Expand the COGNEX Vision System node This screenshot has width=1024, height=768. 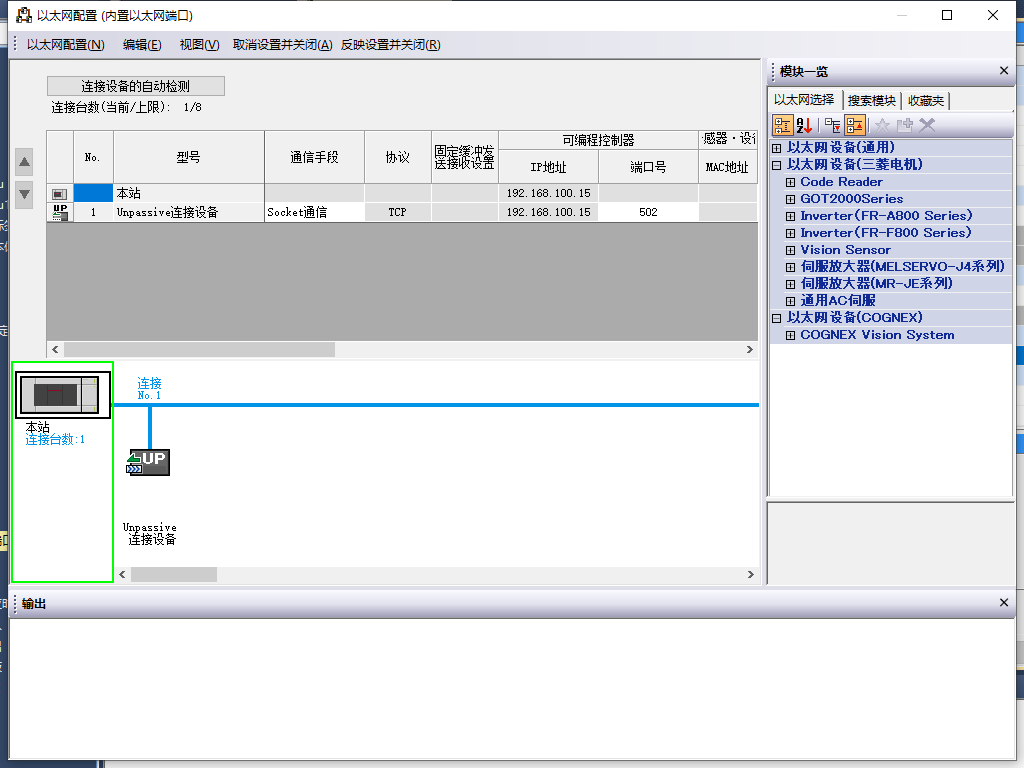point(790,335)
